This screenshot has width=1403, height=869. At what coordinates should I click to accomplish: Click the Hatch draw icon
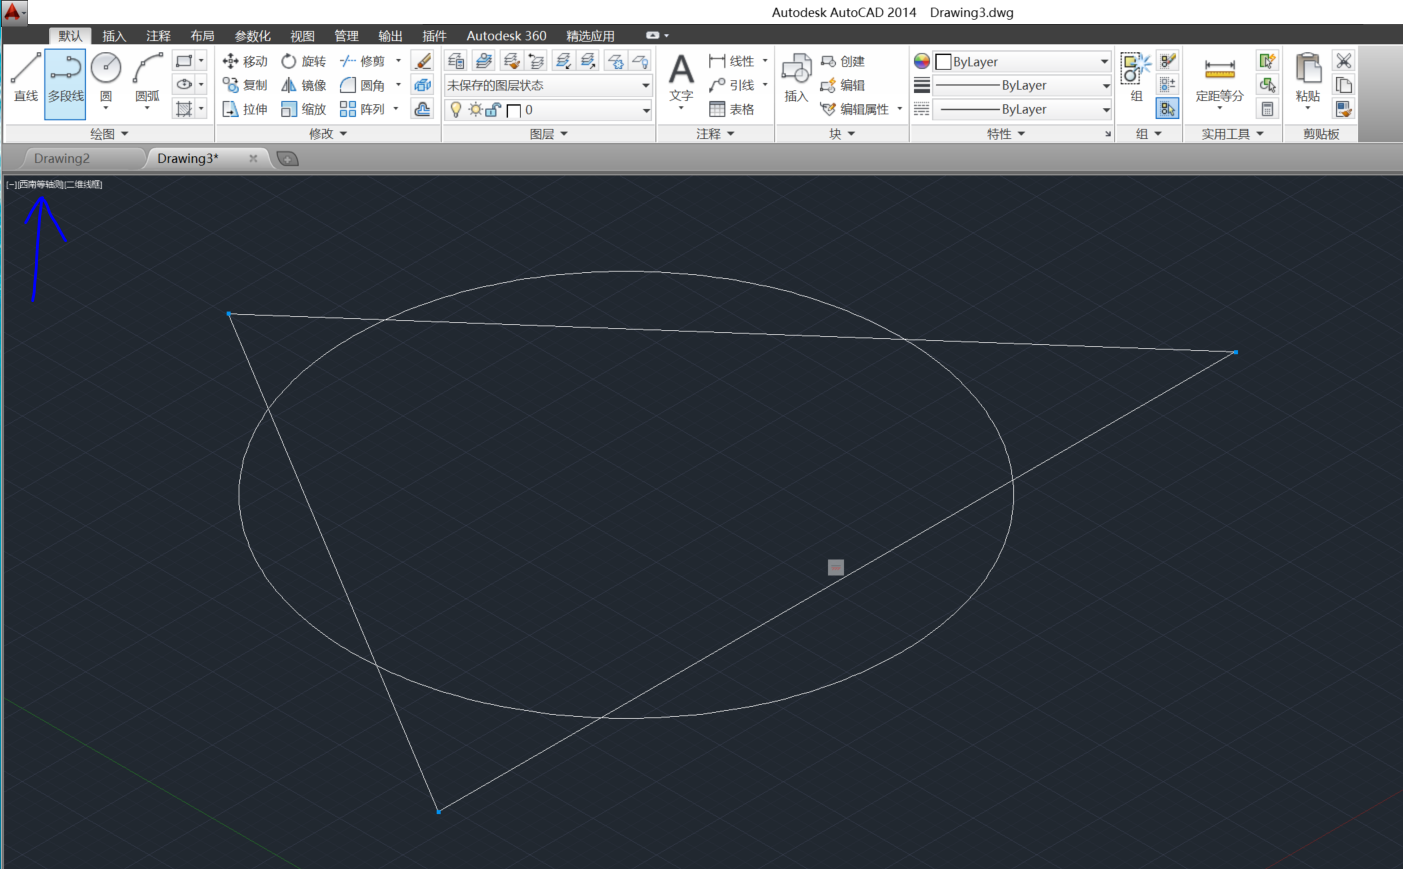(184, 109)
